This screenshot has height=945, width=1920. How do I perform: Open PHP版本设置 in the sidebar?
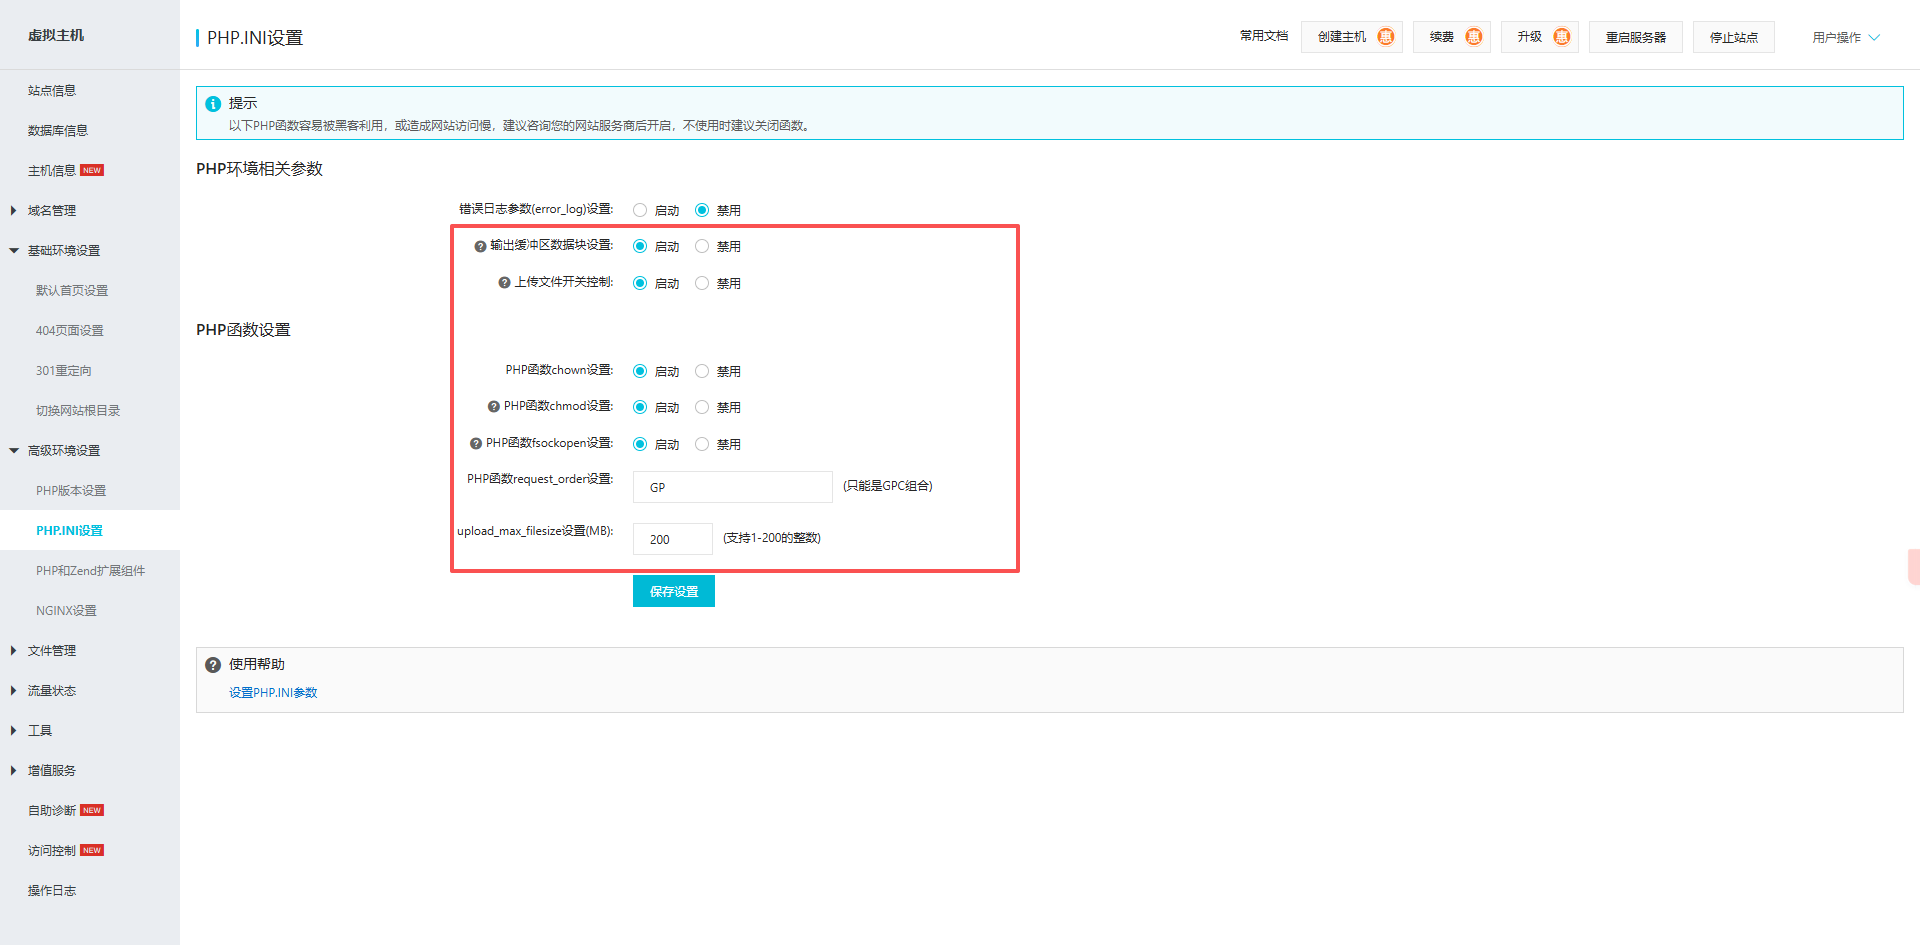click(71, 490)
